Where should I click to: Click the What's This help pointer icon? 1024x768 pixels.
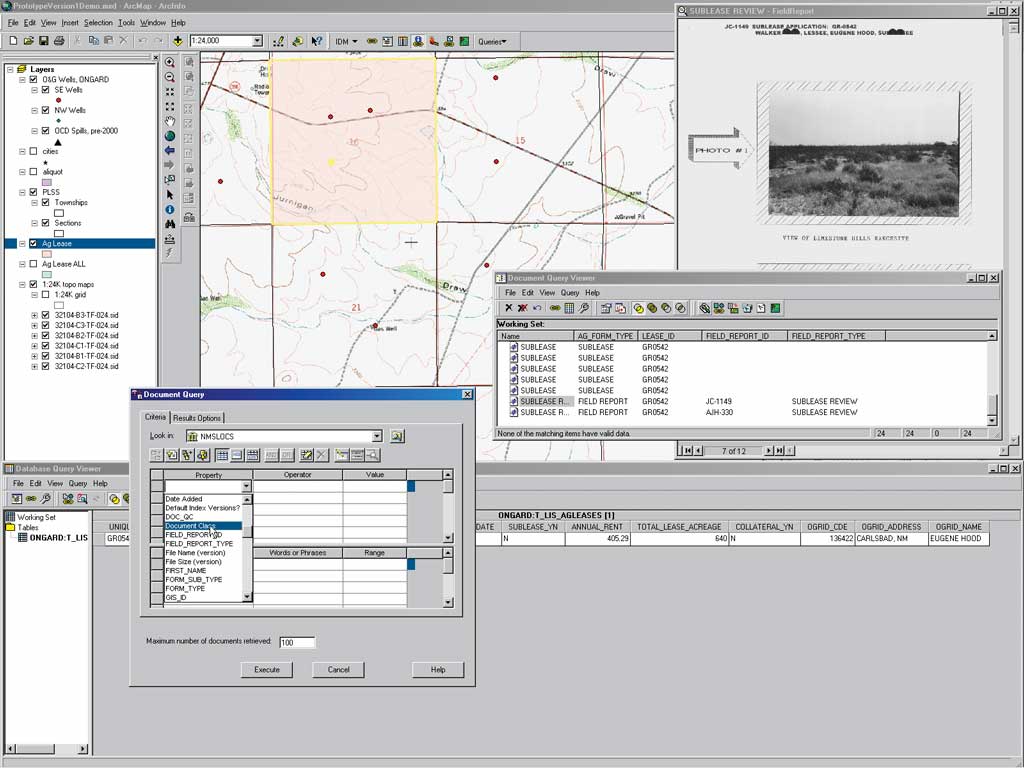pos(317,41)
